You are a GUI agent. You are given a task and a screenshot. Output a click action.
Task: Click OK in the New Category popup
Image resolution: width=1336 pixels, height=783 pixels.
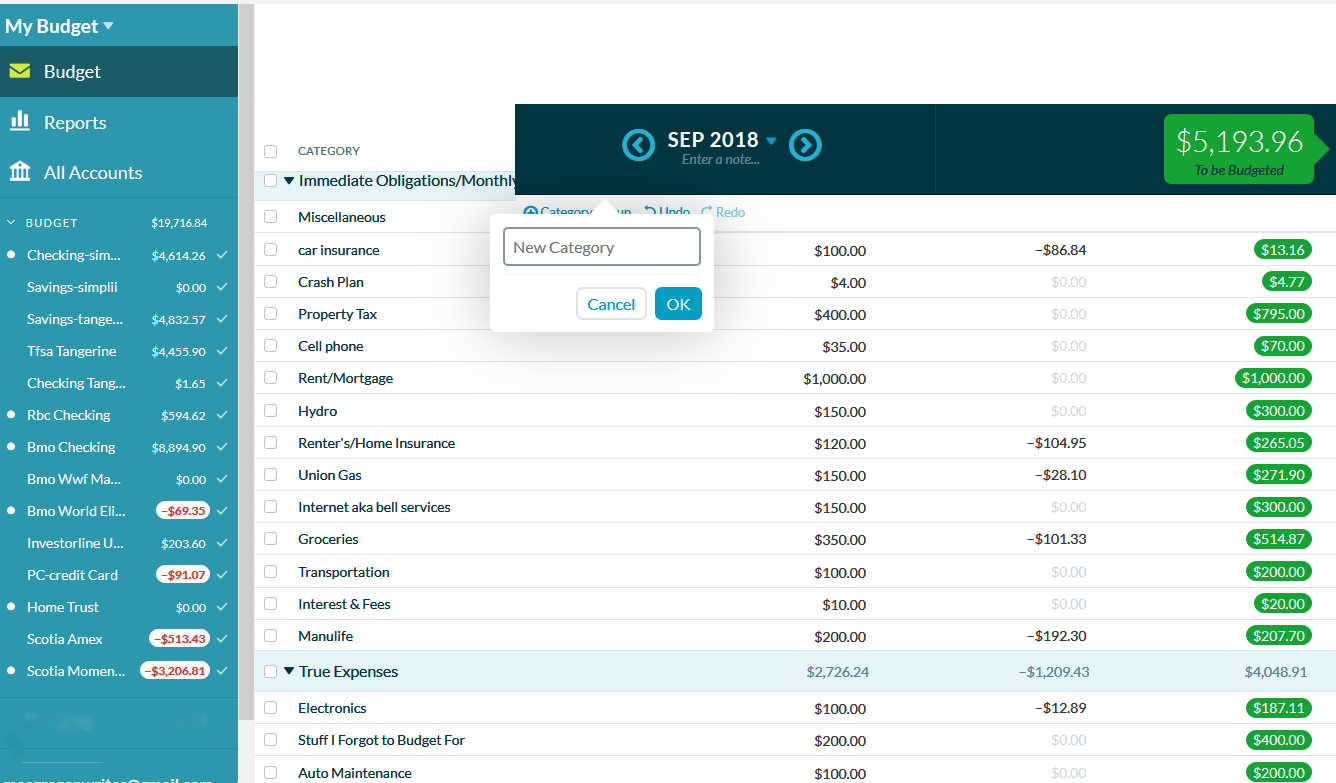(678, 304)
